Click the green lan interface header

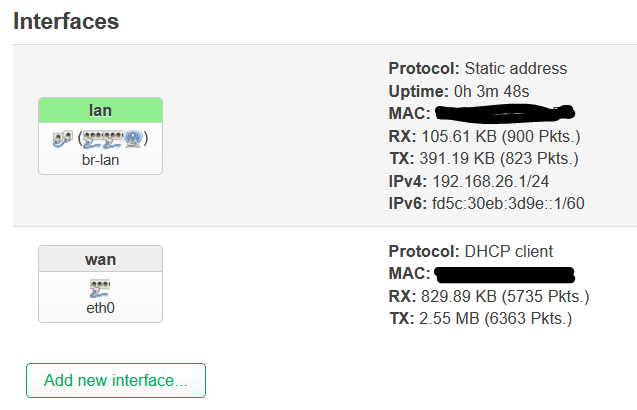100,110
